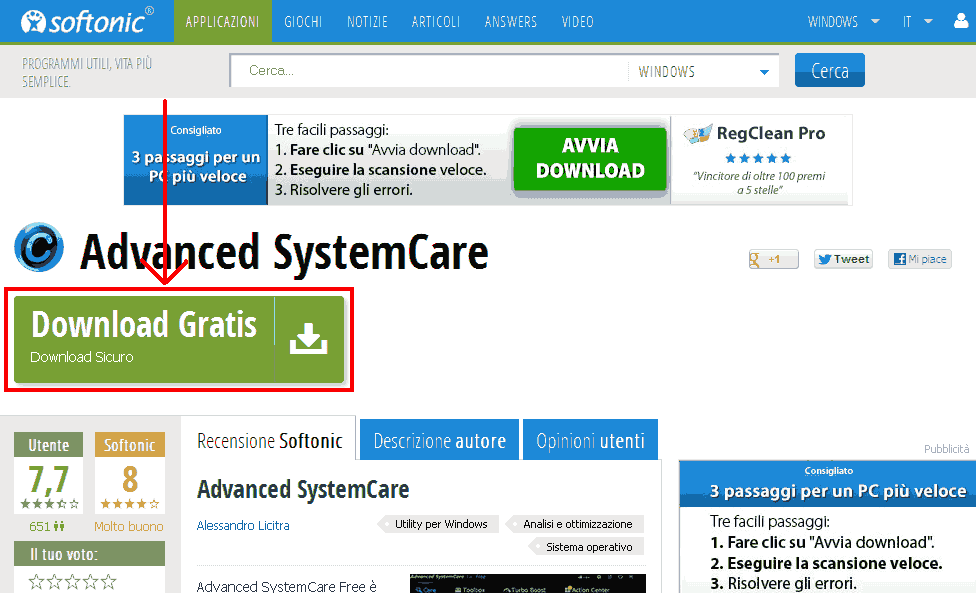Viewport: 976px width, 593px height.
Task: Open the ARTICOLI menu item
Action: point(436,22)
